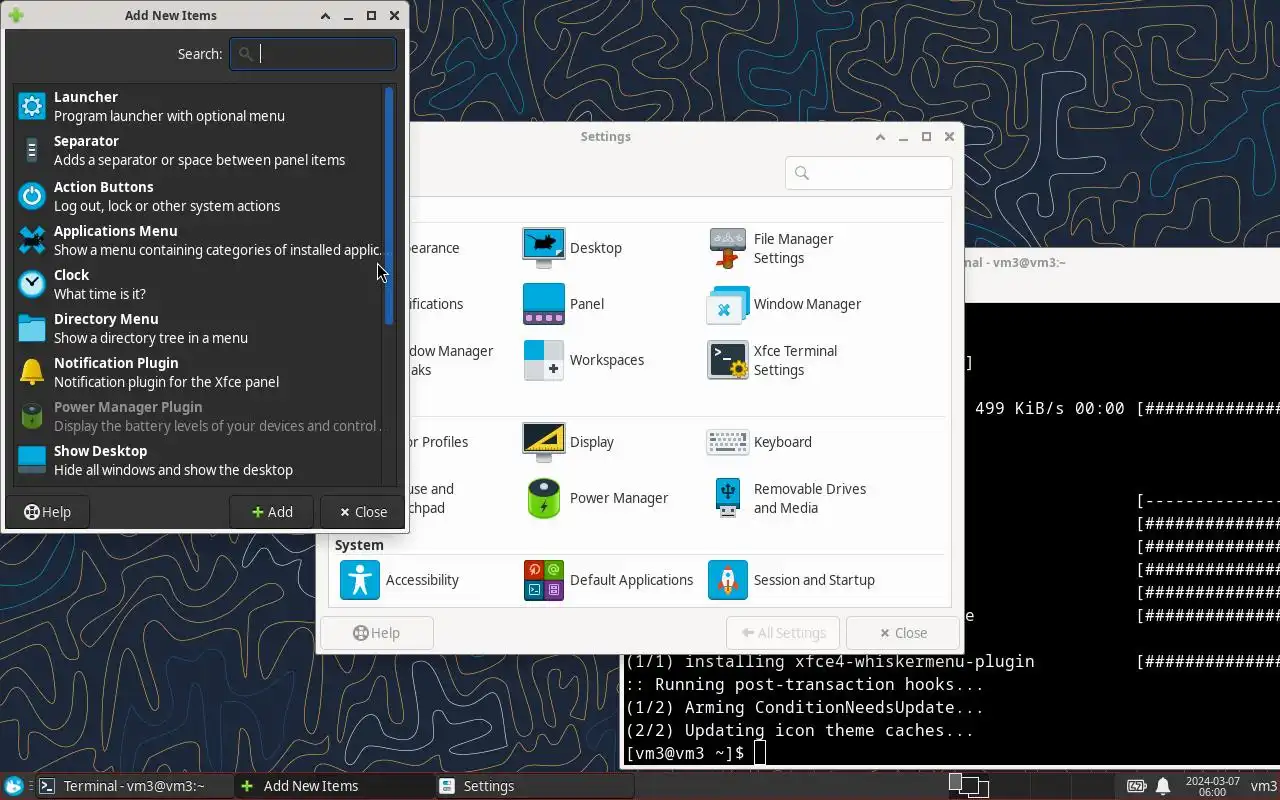Viewport: 1280px width, 800px height.
Task: Open Window Manager icon in Settings
Action: pyautogui.click(x=727, y=304)
